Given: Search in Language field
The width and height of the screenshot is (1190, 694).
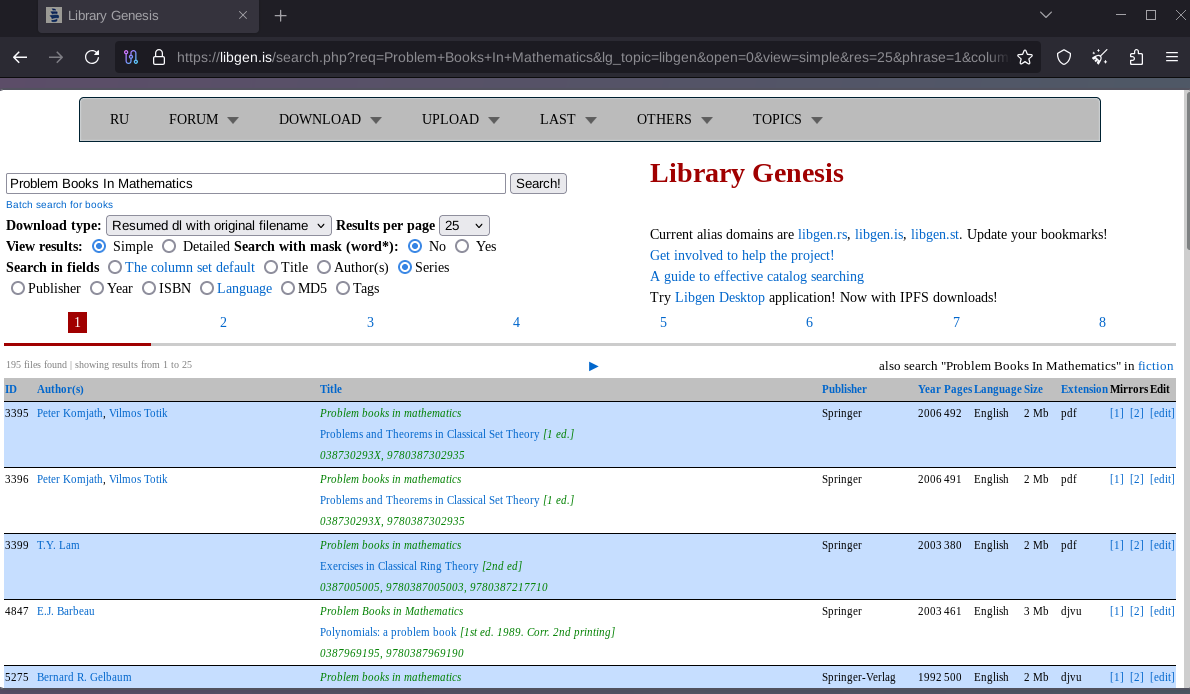Looking at the screenshot, I should pos(206,289).
